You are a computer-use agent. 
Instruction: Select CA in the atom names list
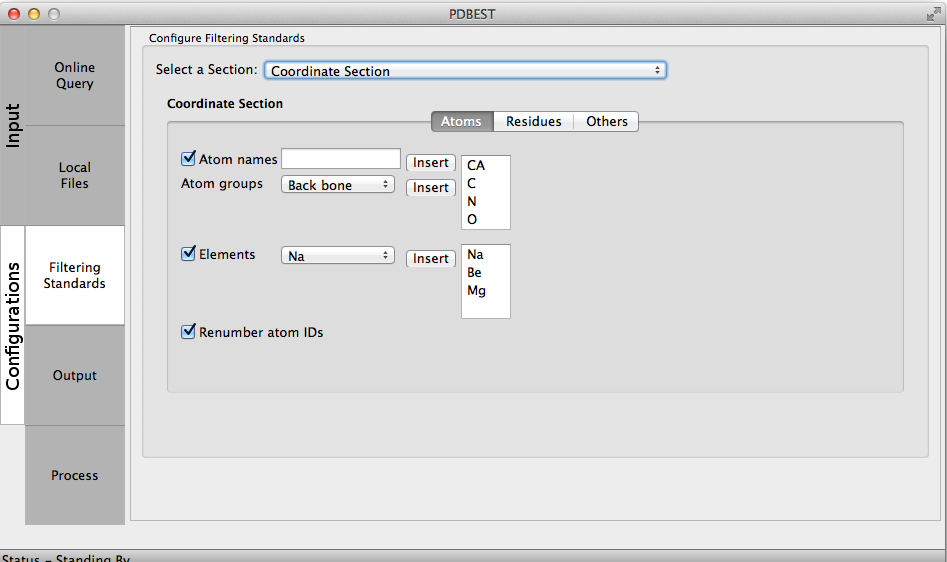coord(476,166)
